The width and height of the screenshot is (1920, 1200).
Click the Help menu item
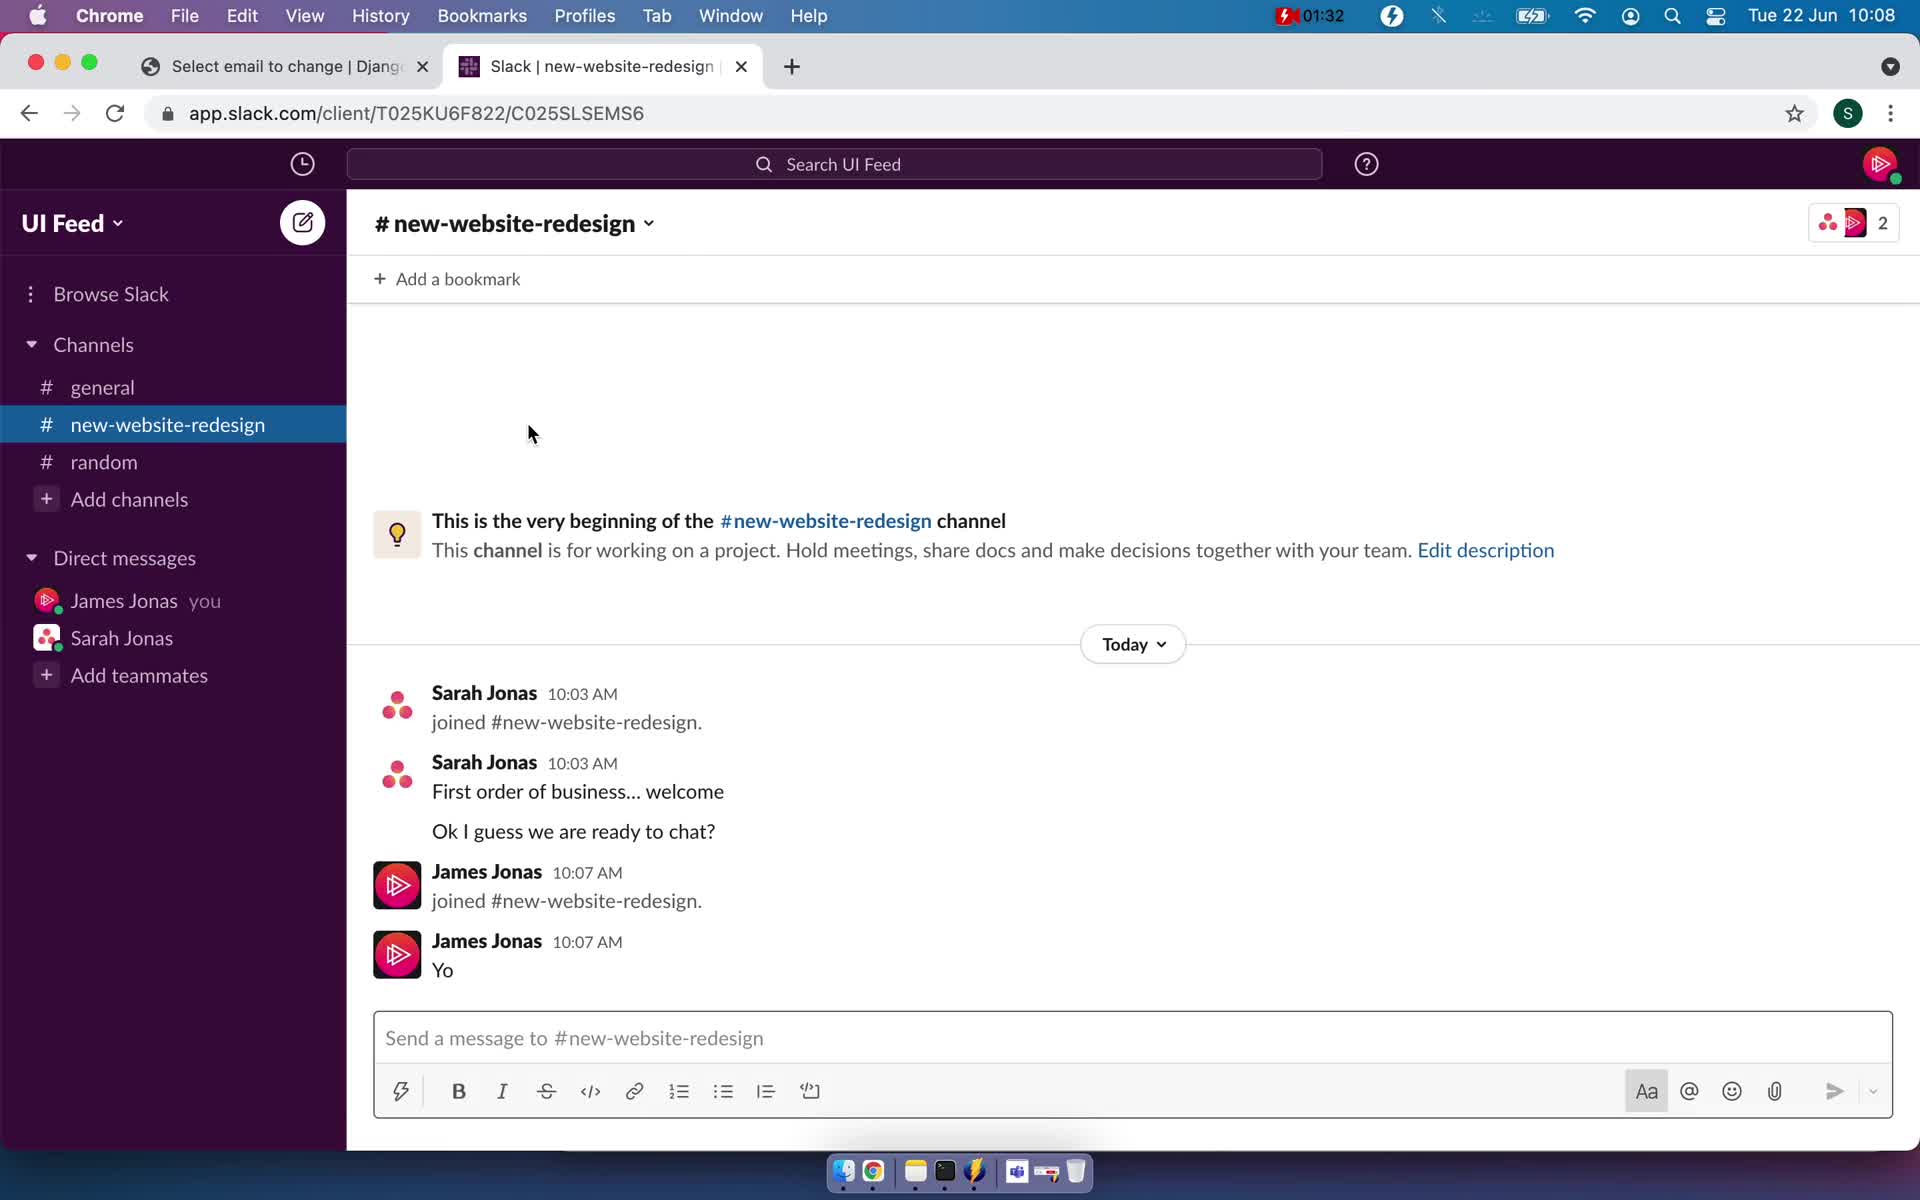click(809, 15)
